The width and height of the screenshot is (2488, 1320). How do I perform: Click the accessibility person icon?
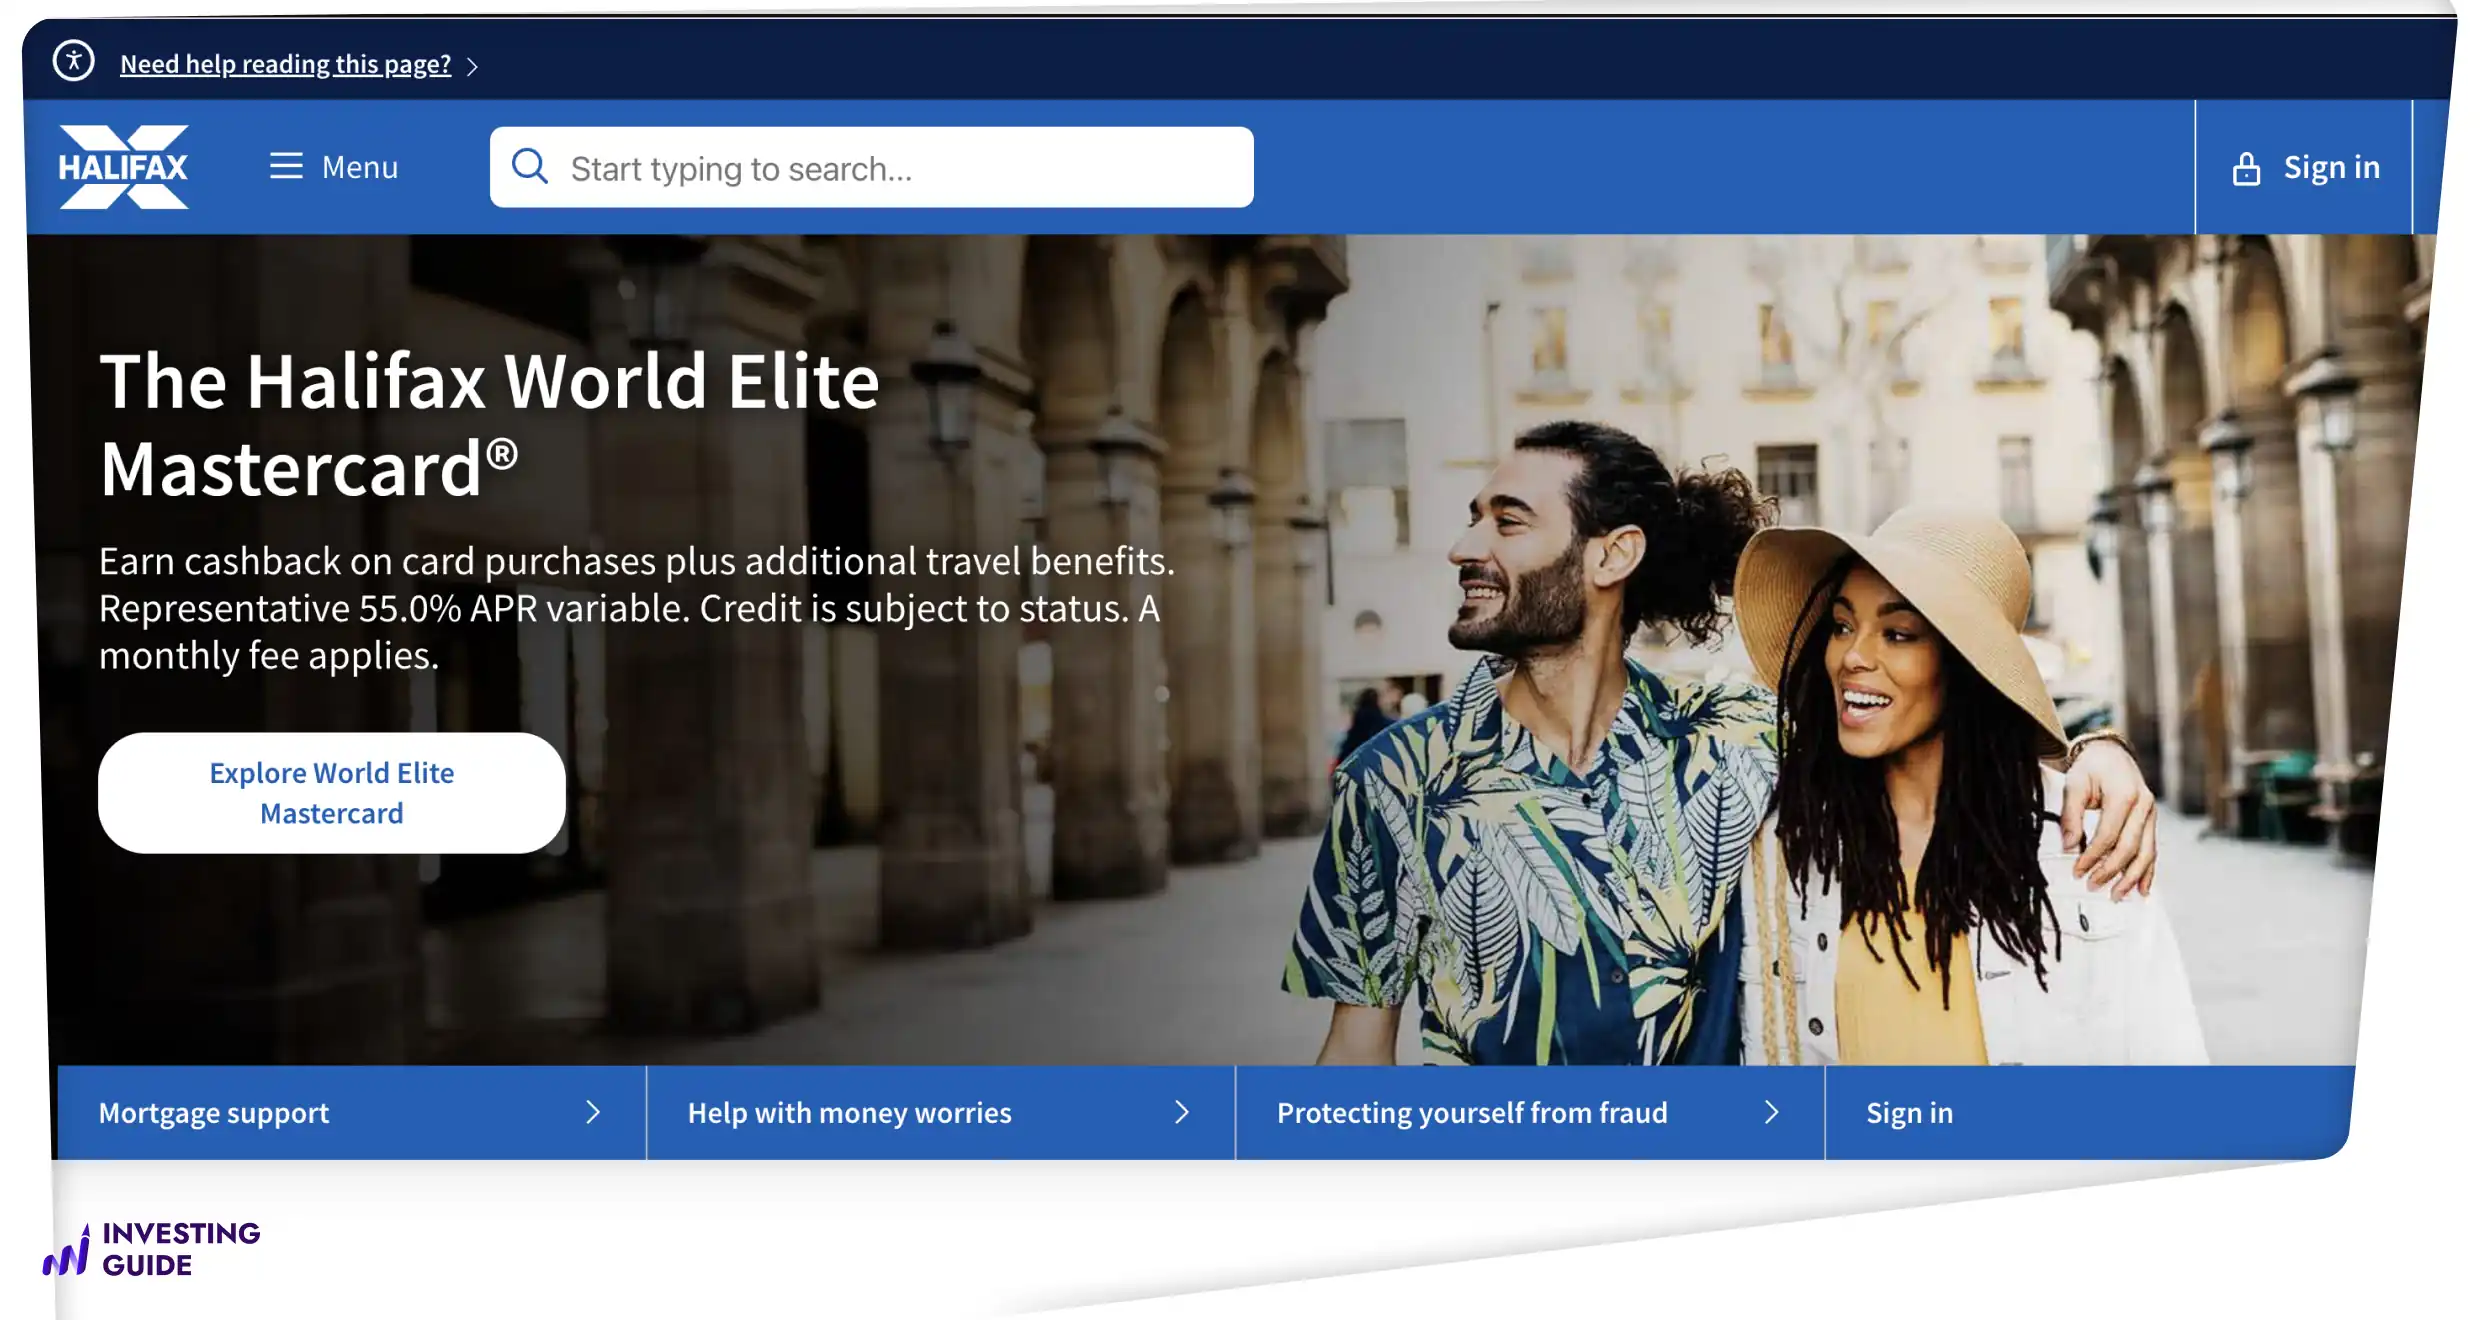tap(73, 61)
